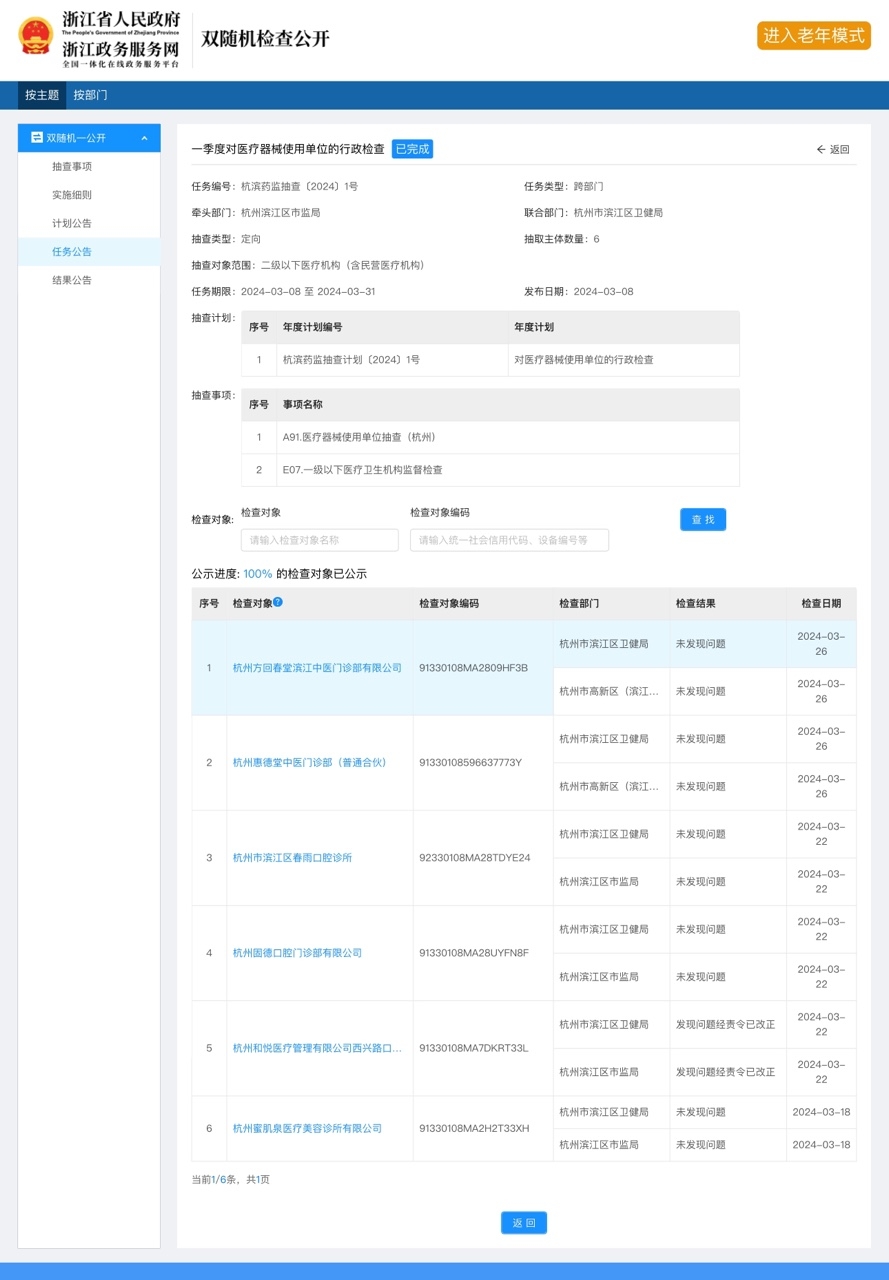Focus the 检查对象编码 input field
Viewport: 889px width, 1280px height.
pyautogui.click(x=508, y=540)
